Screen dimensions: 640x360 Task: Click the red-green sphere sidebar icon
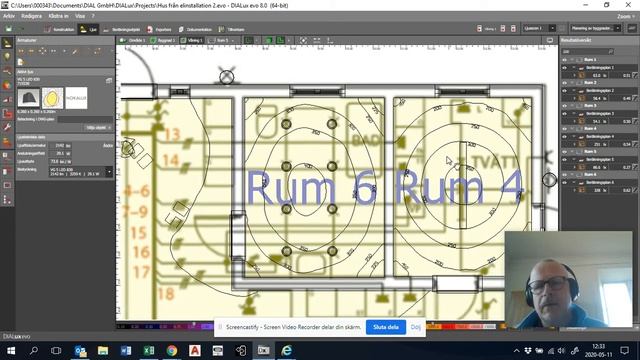pyautogui.click(x=7, y=85)
